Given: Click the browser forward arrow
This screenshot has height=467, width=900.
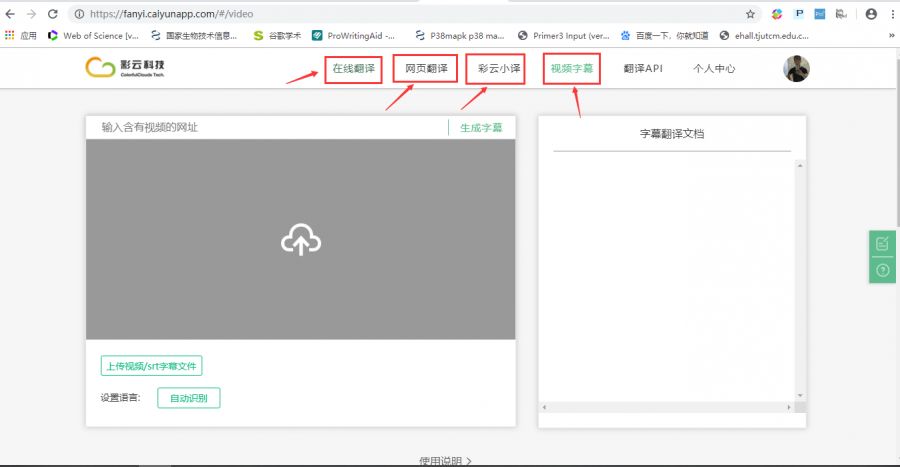Looking at the screenshot, I should pos(31,14).
